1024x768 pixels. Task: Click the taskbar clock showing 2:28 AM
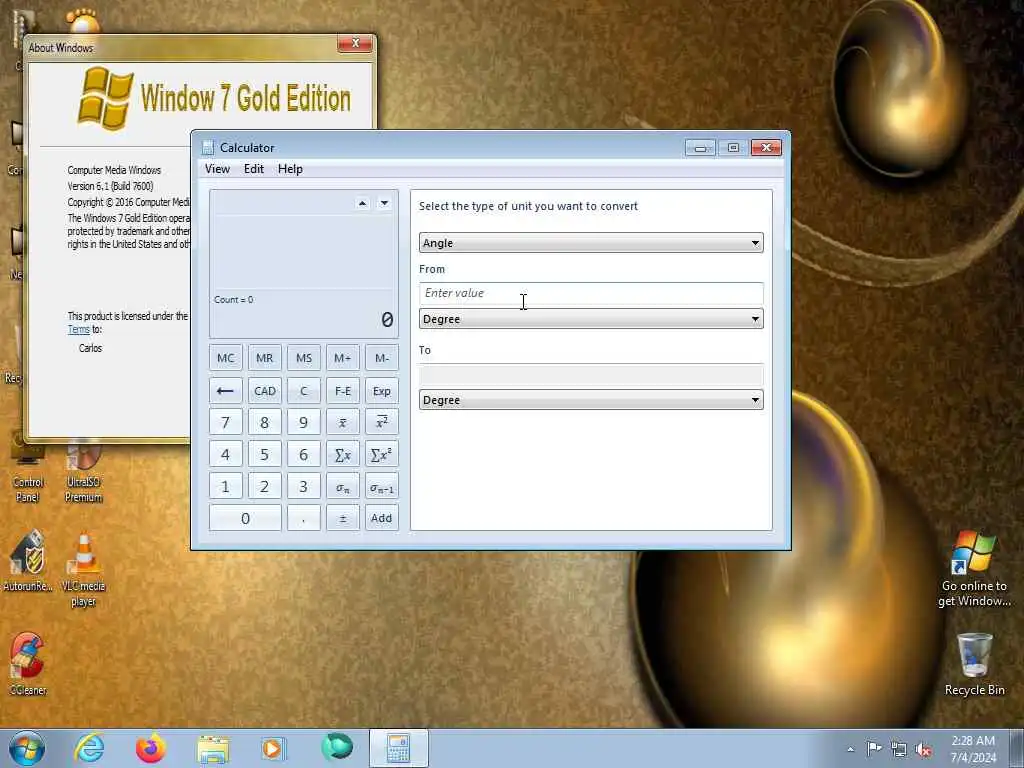(x=973, y=749)
